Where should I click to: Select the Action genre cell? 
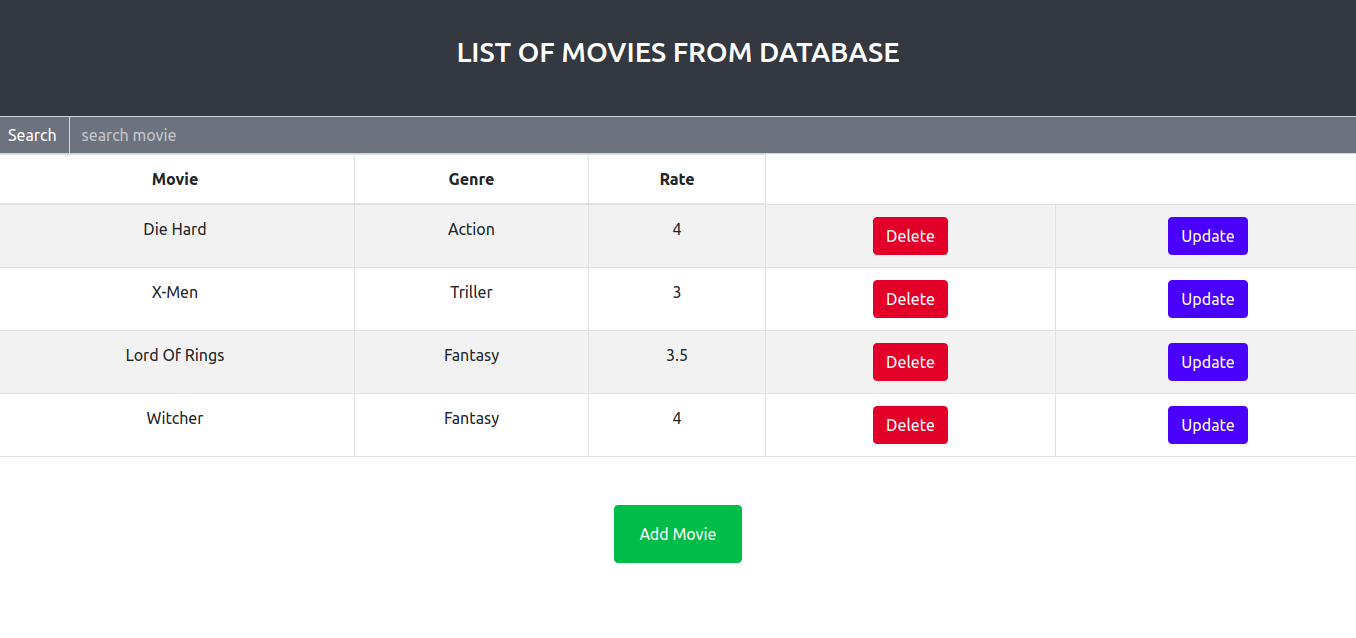(x=471, y=229)
